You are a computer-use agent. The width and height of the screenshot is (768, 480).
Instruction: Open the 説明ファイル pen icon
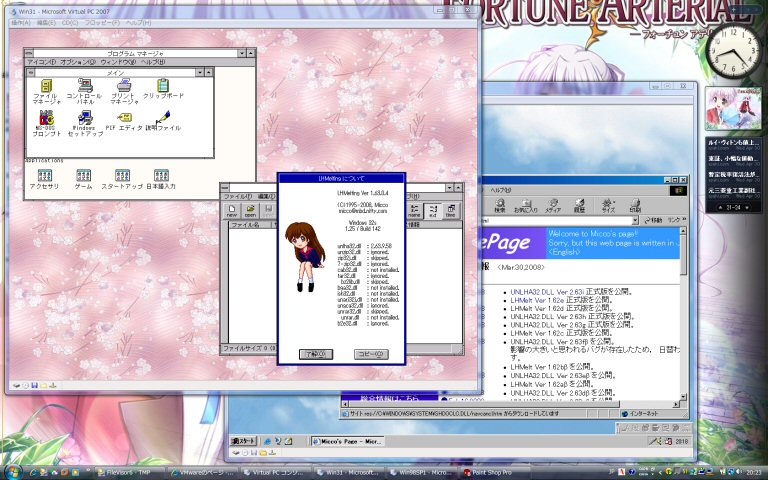(x=162, y=118)
